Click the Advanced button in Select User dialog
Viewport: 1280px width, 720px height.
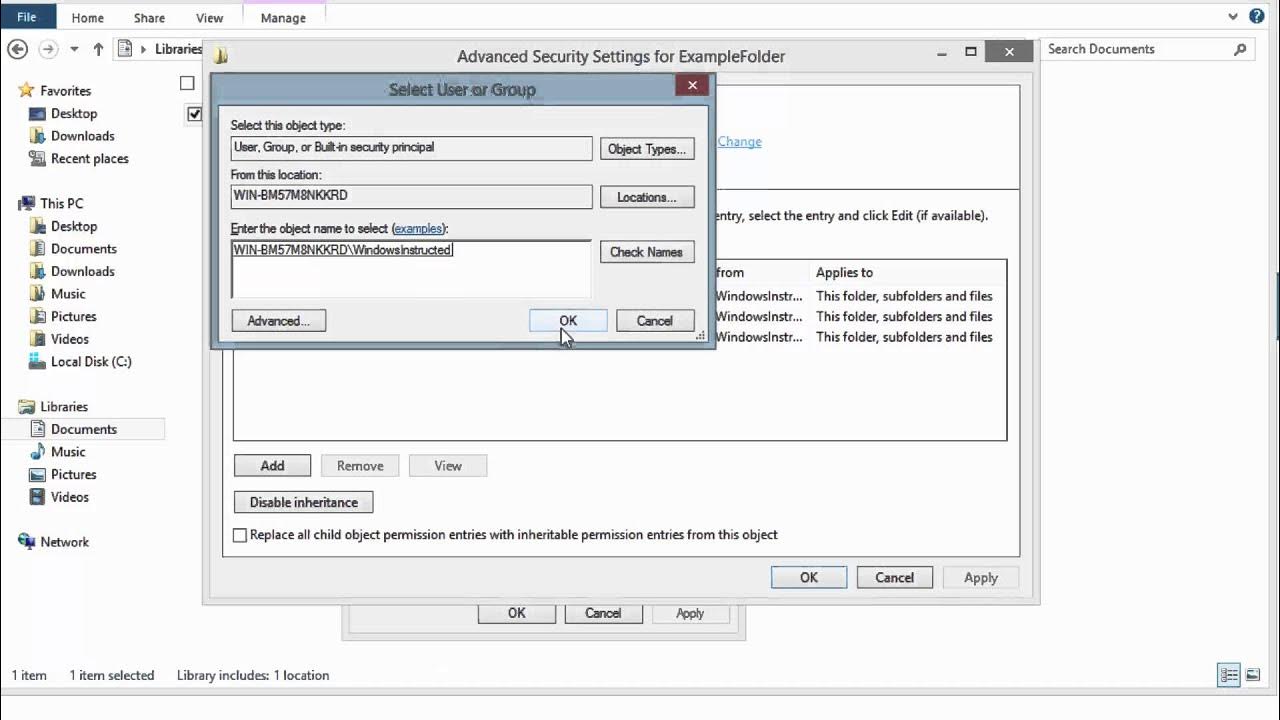point(279,321)
